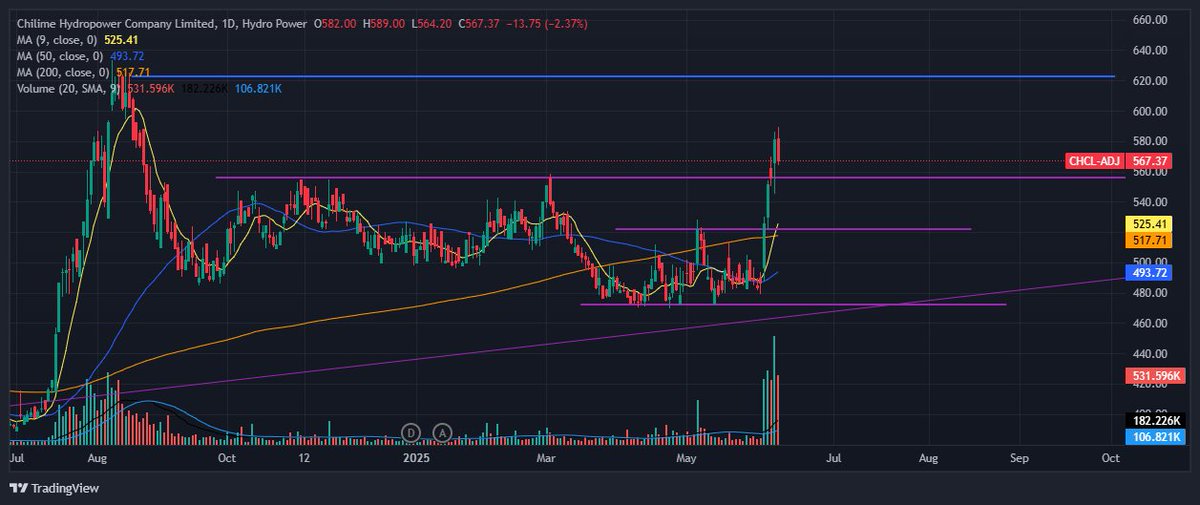Select the purple horizontal line near 556
This screenshot has width=1200, height=505.
[670, 177]
